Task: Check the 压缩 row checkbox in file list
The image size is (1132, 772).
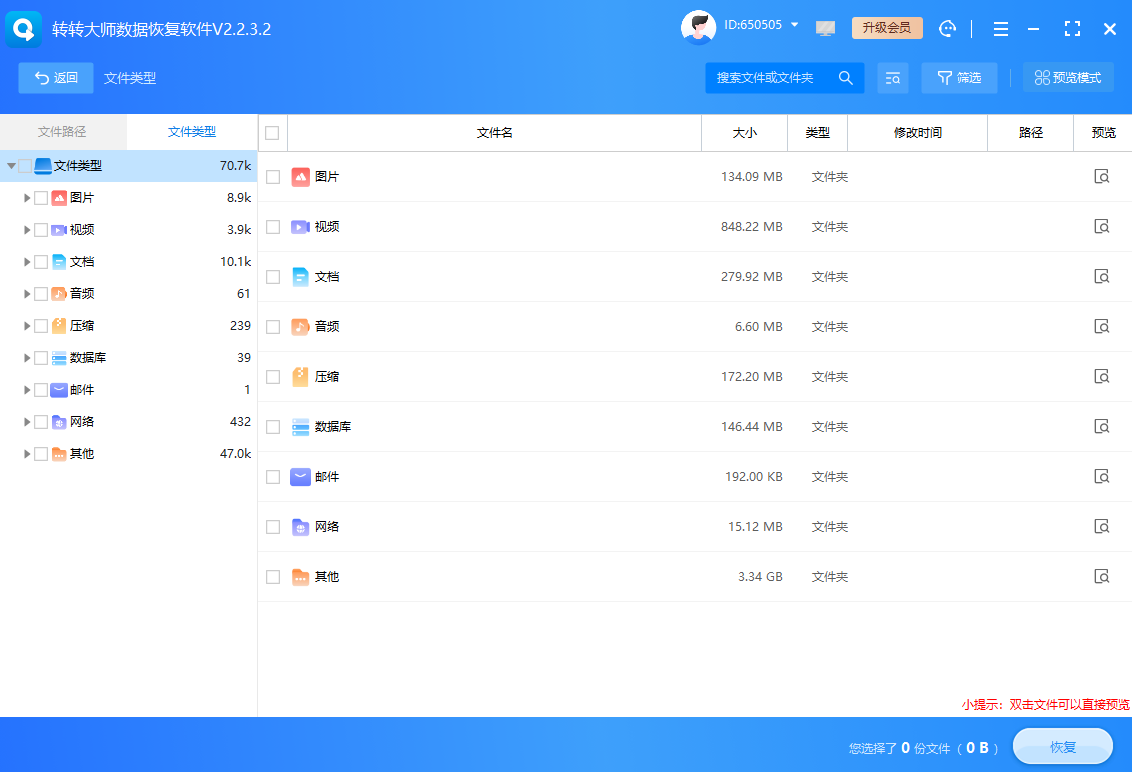Action: [273, 376]
